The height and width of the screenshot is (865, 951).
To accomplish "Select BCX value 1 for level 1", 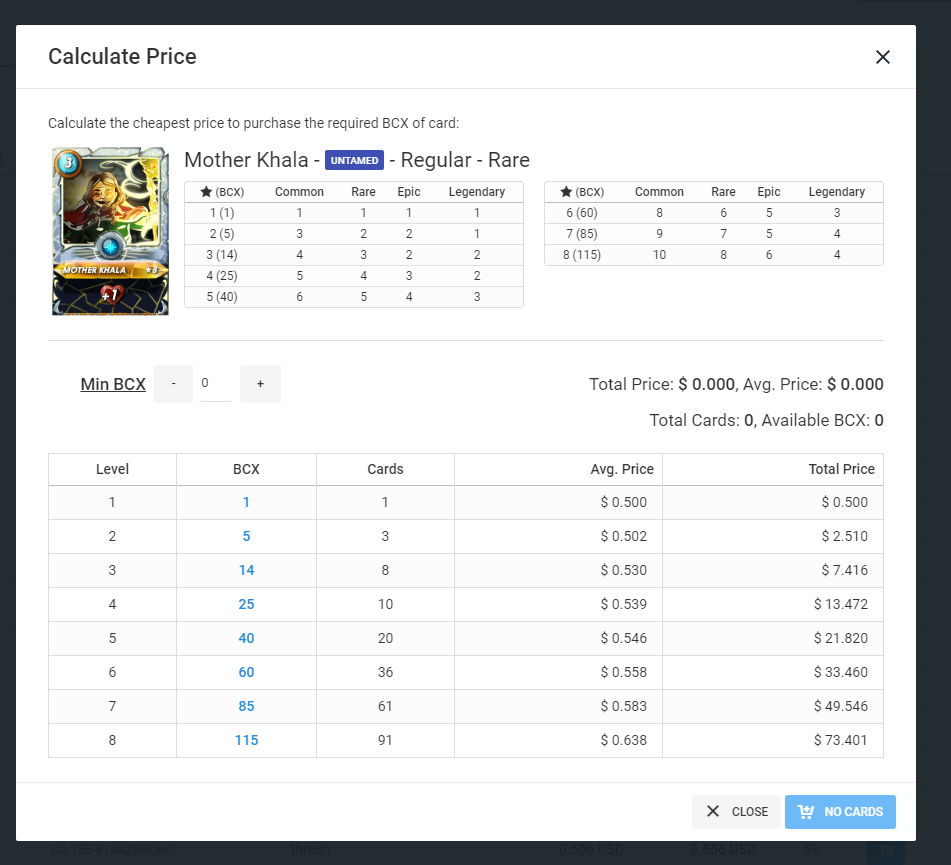I will [x=246, y=503].
